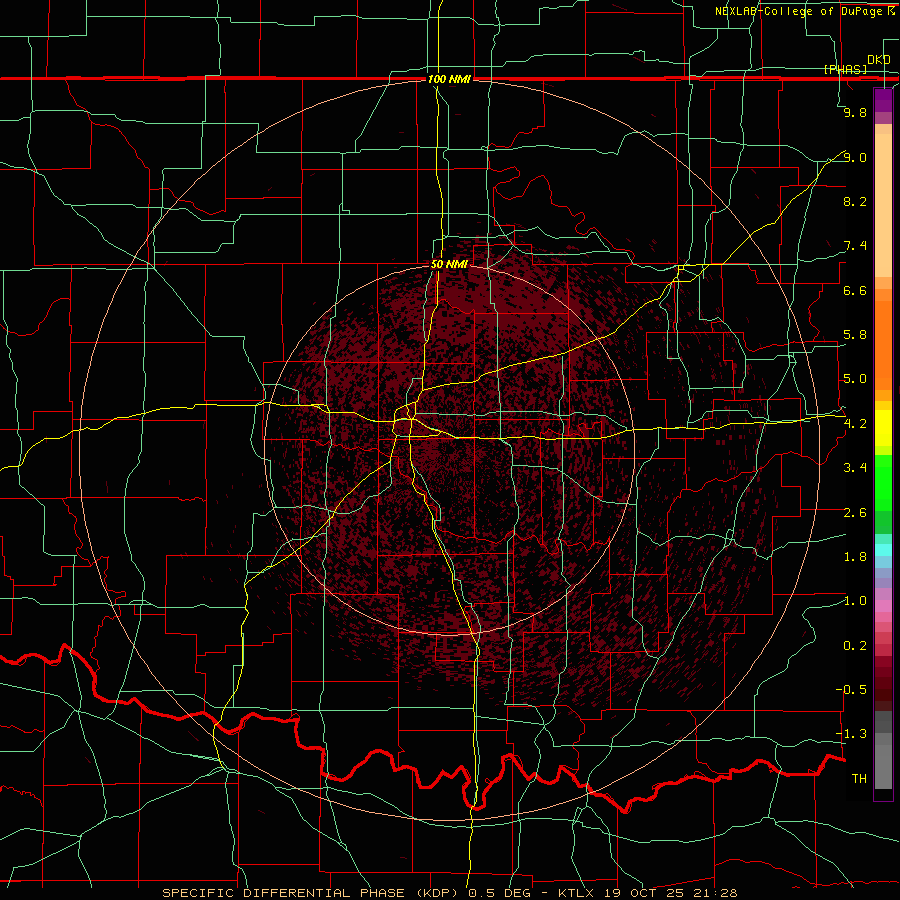Pick the cyan swatch in the color bar
Viewport: 900px width, 900px height.
(x=883, y=550)
